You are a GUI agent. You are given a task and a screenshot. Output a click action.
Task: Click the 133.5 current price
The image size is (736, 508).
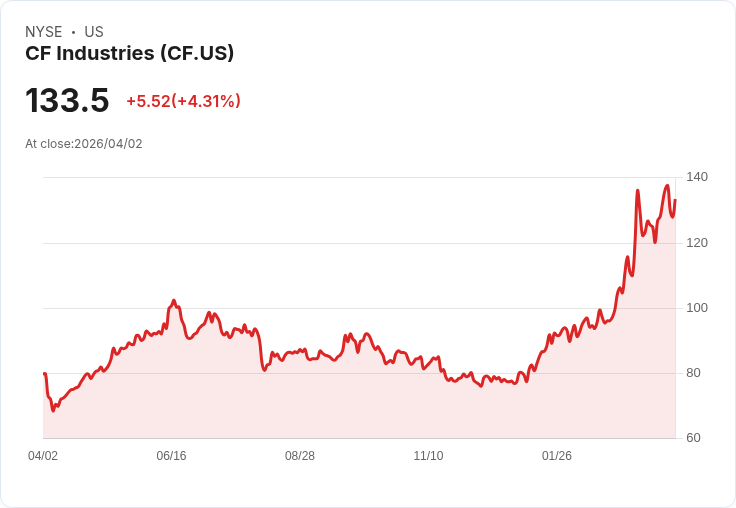[67, 101]
